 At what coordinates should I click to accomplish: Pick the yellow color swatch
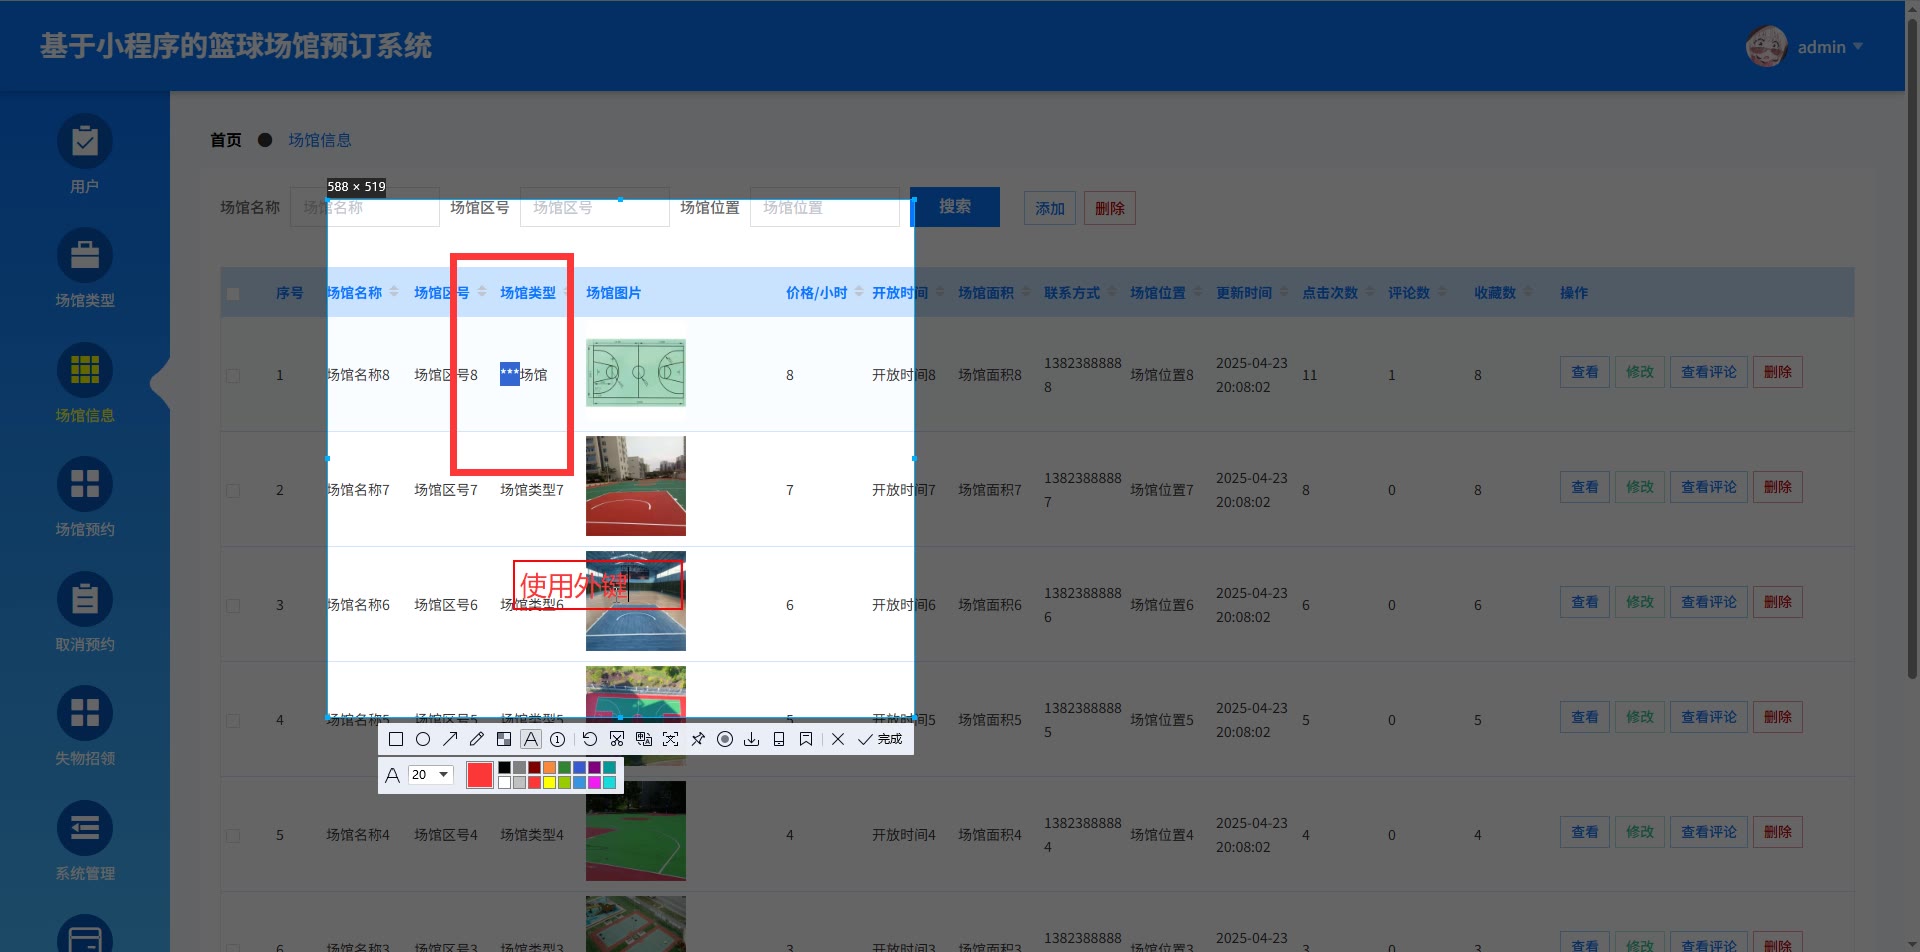click(x=549, y=783)
